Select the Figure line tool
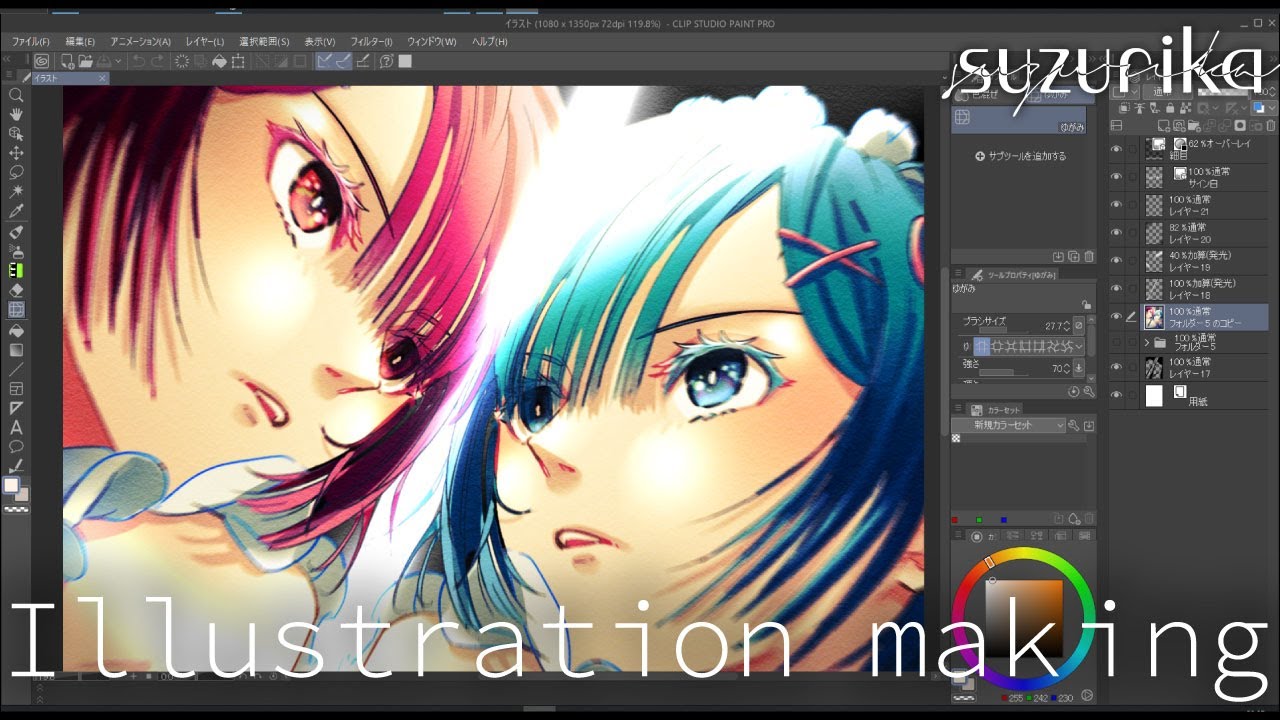The width and height of the screenshot is (1280, 720). (x=16, y=369)
